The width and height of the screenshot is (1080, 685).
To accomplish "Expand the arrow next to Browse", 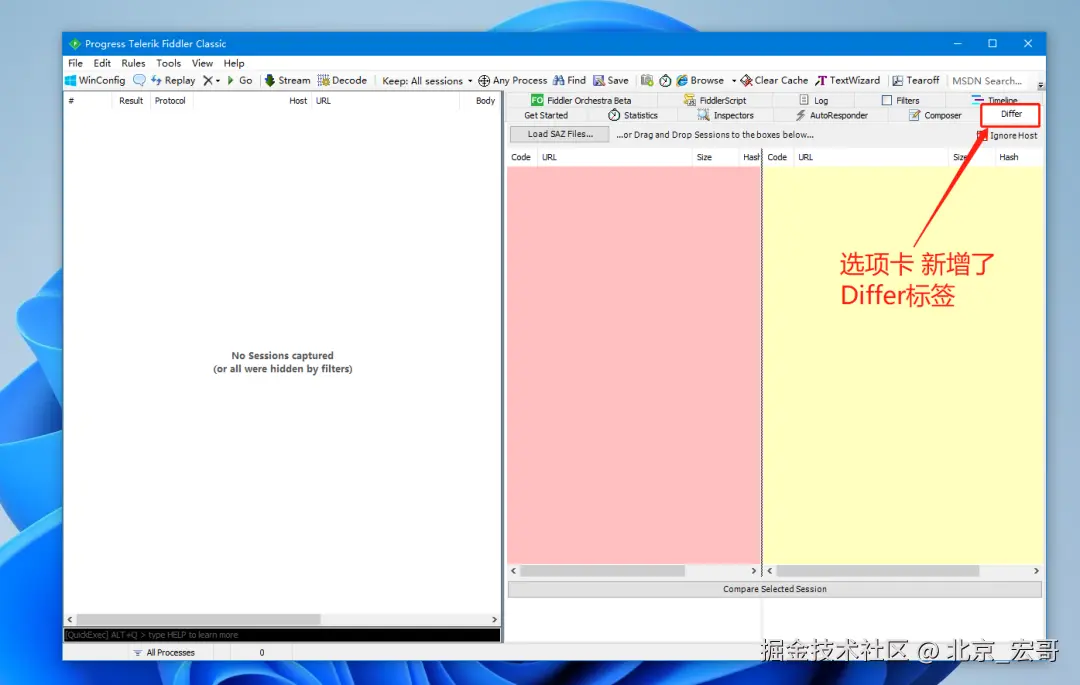I will [734, 81].
